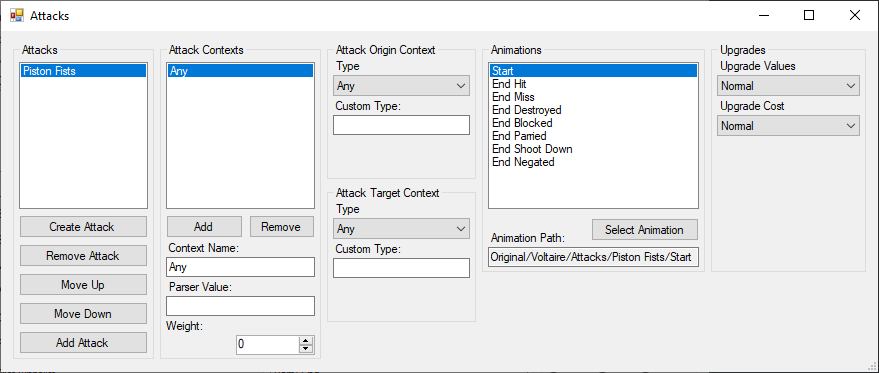Image resolution: width=879 pixels, height=373 pixels.
Task: Click the Move Down button
Action: point(83,314)
